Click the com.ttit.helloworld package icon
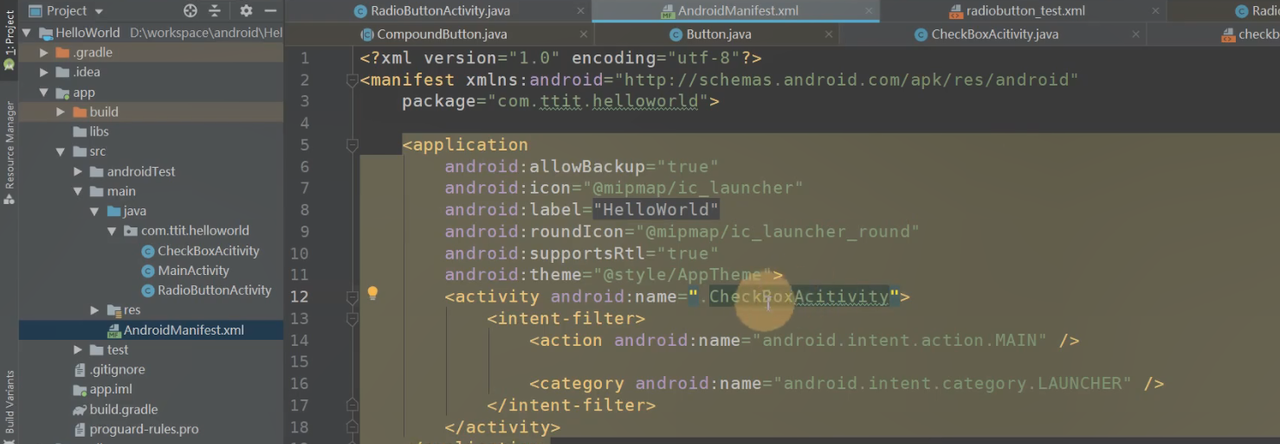The width and height of the screenshot is (1280, 444). coord(130,231)
